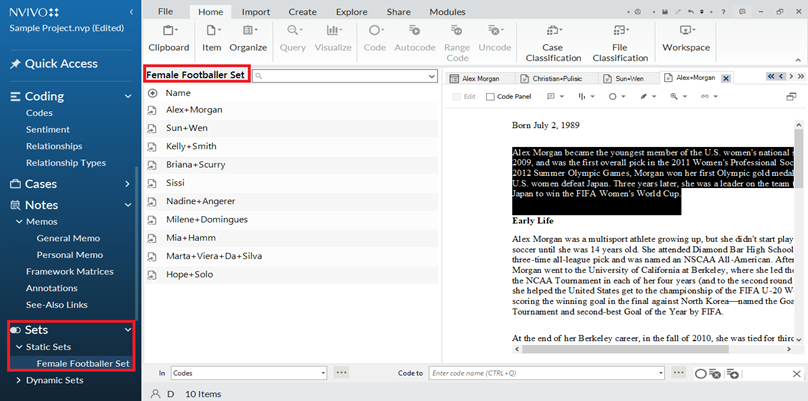Click the add icon beside Name header
The image size is (808, 401).
(x=152, y=92)
